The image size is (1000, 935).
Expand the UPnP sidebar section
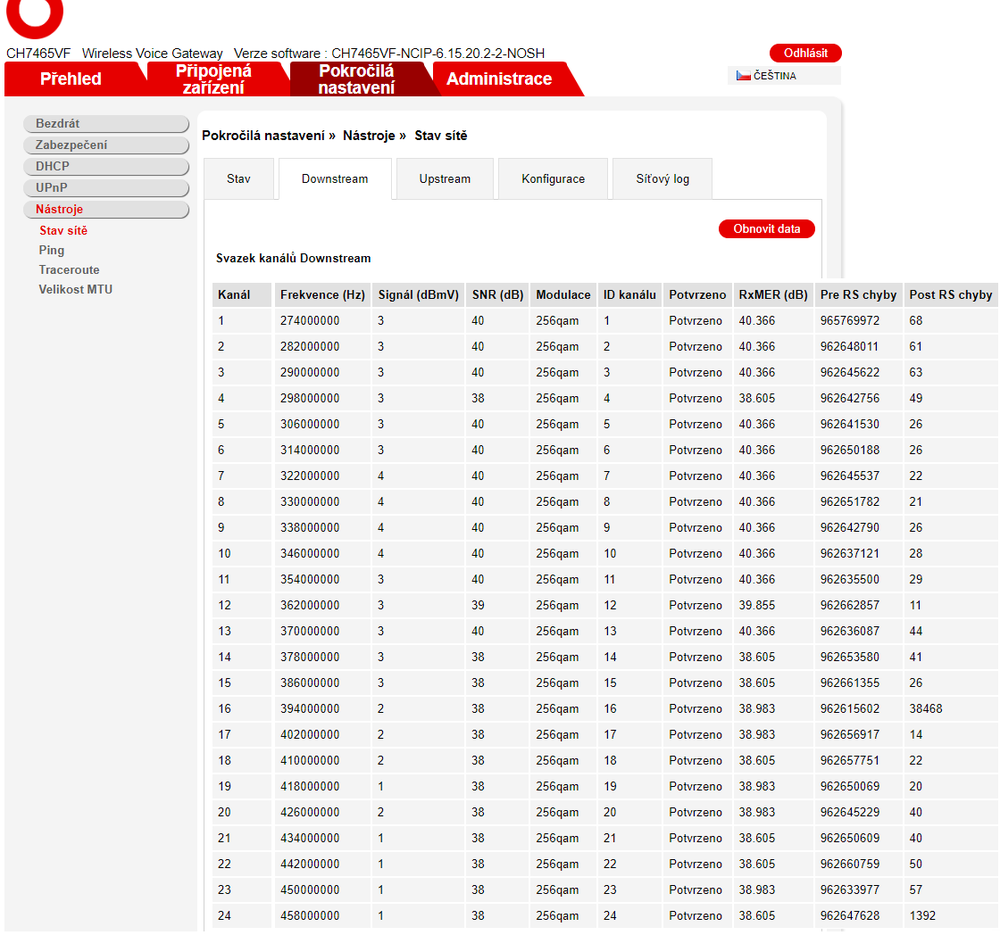105,188
